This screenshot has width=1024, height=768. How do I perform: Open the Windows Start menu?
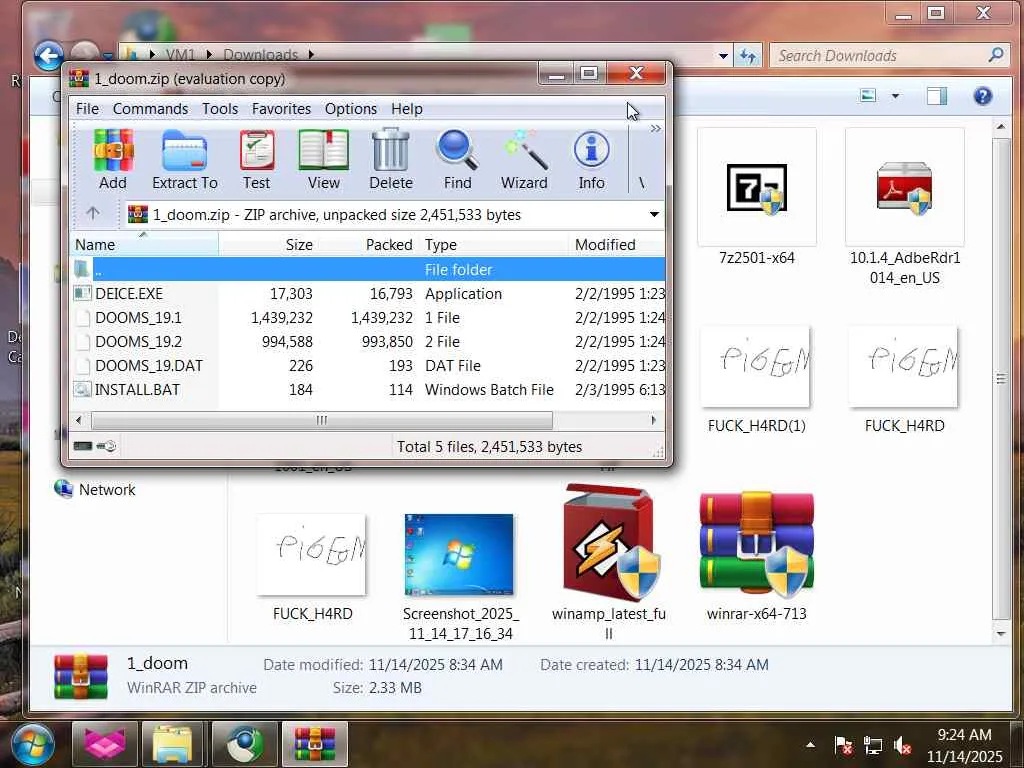33,745
